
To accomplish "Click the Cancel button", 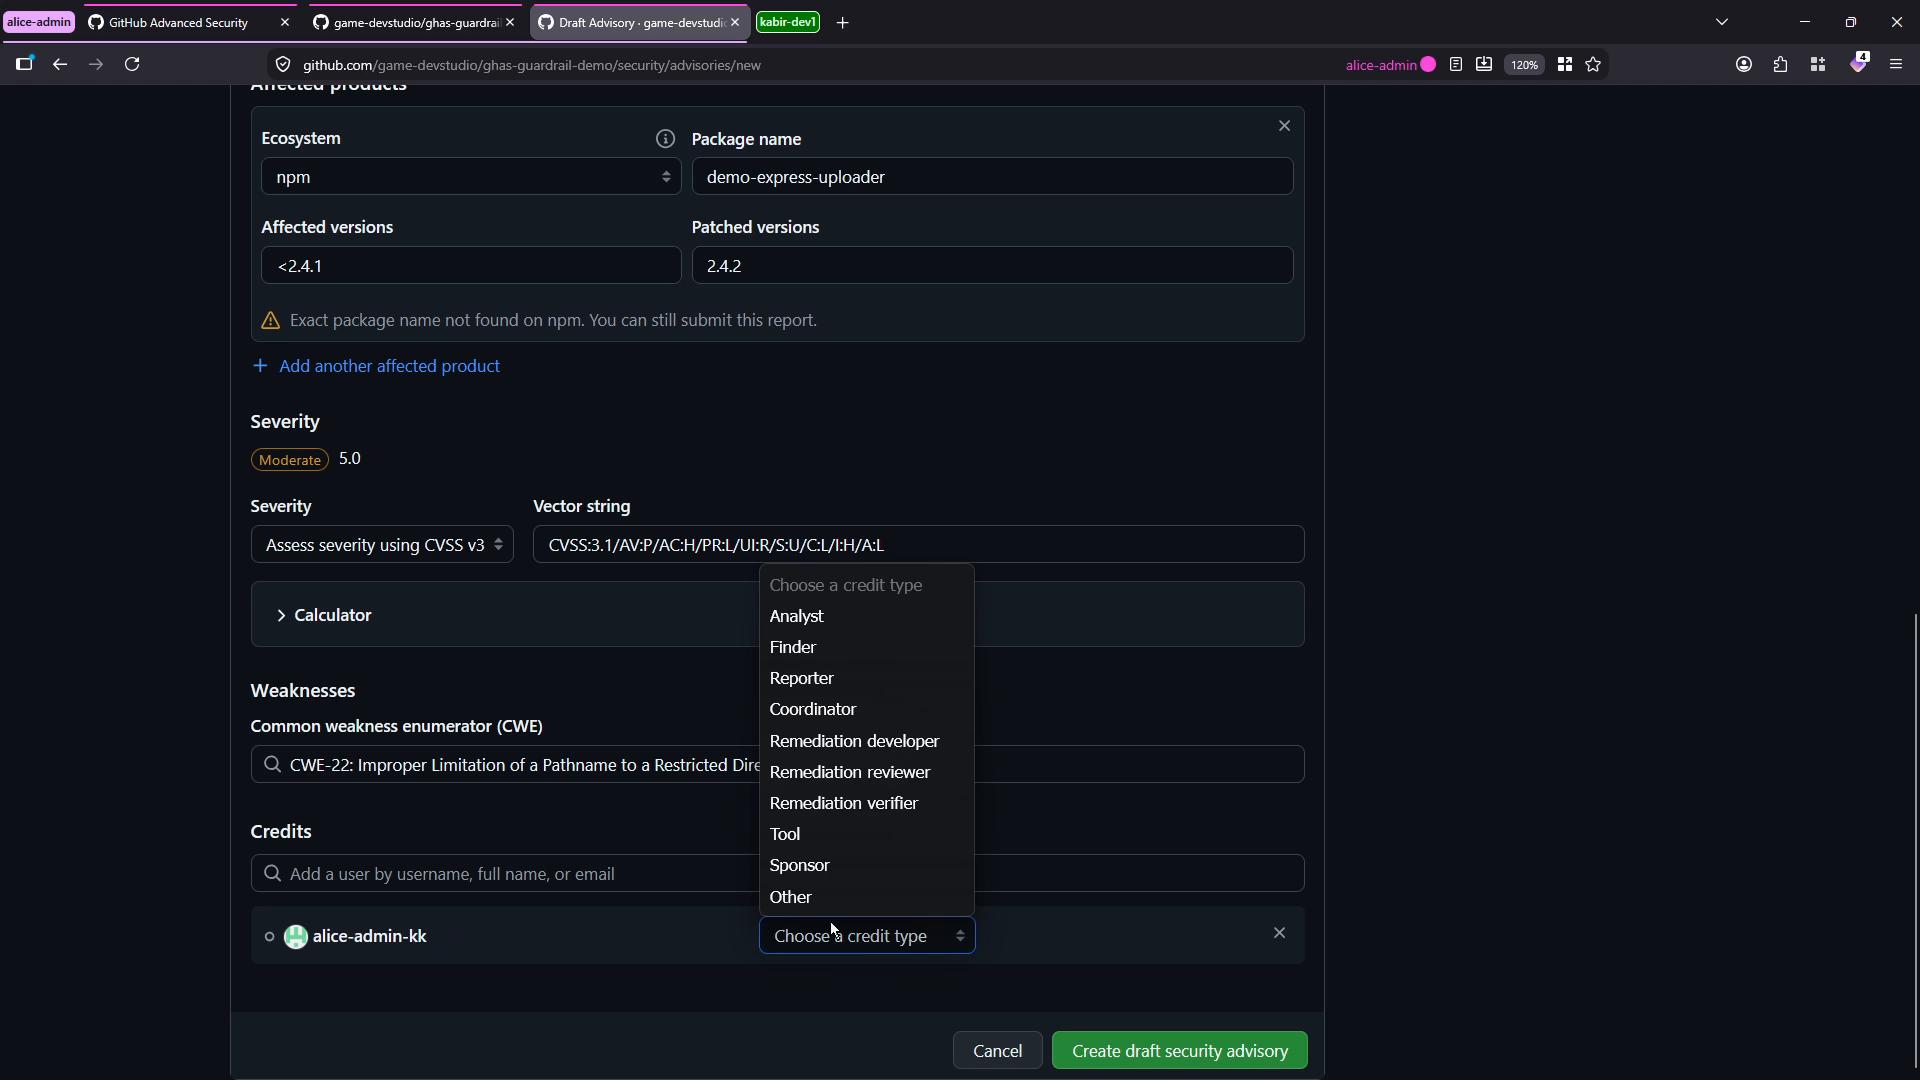I will coord(998,1052).
